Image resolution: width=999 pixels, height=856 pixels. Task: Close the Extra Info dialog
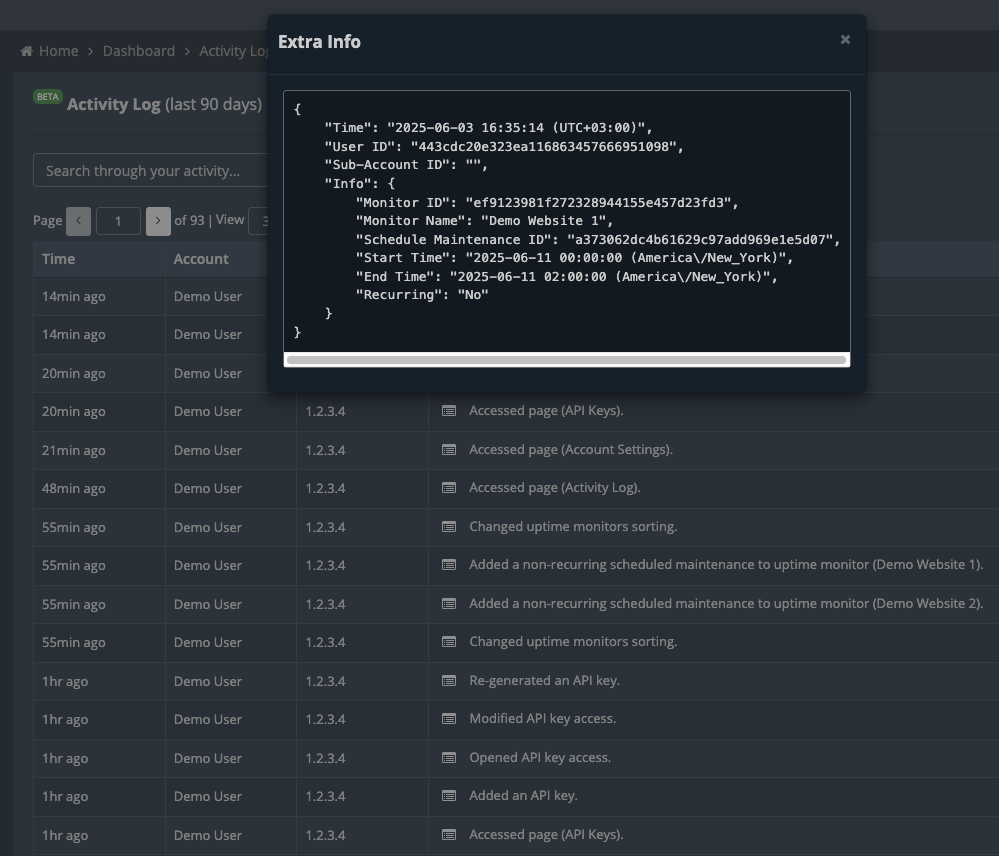pyautogui.click(x=845, y=40)
